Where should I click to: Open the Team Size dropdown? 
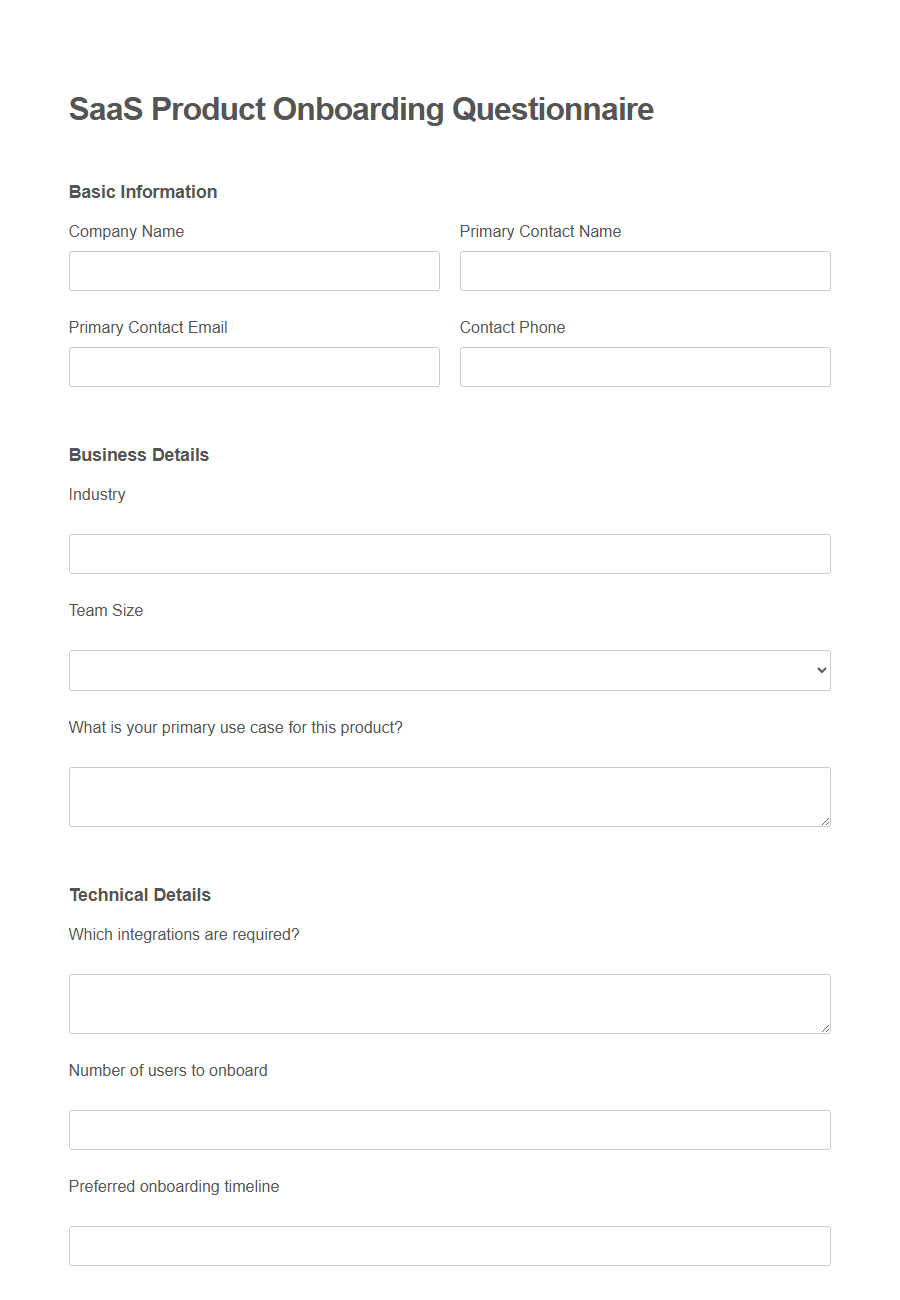click(449, 670)
